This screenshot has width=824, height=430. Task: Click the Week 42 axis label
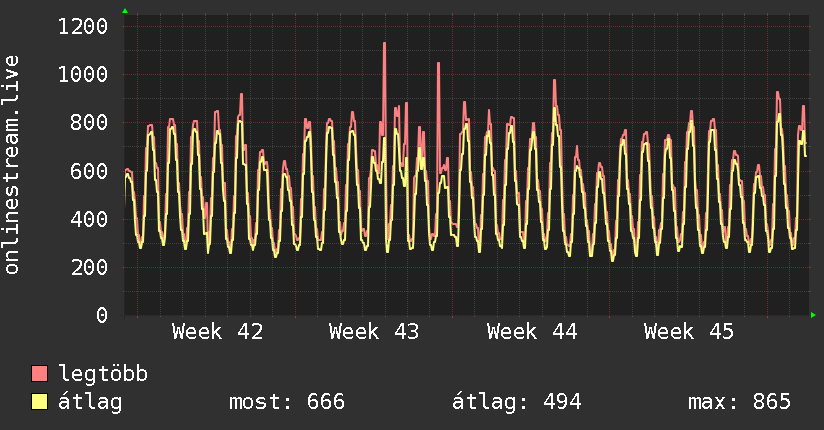tap(218, 332)
